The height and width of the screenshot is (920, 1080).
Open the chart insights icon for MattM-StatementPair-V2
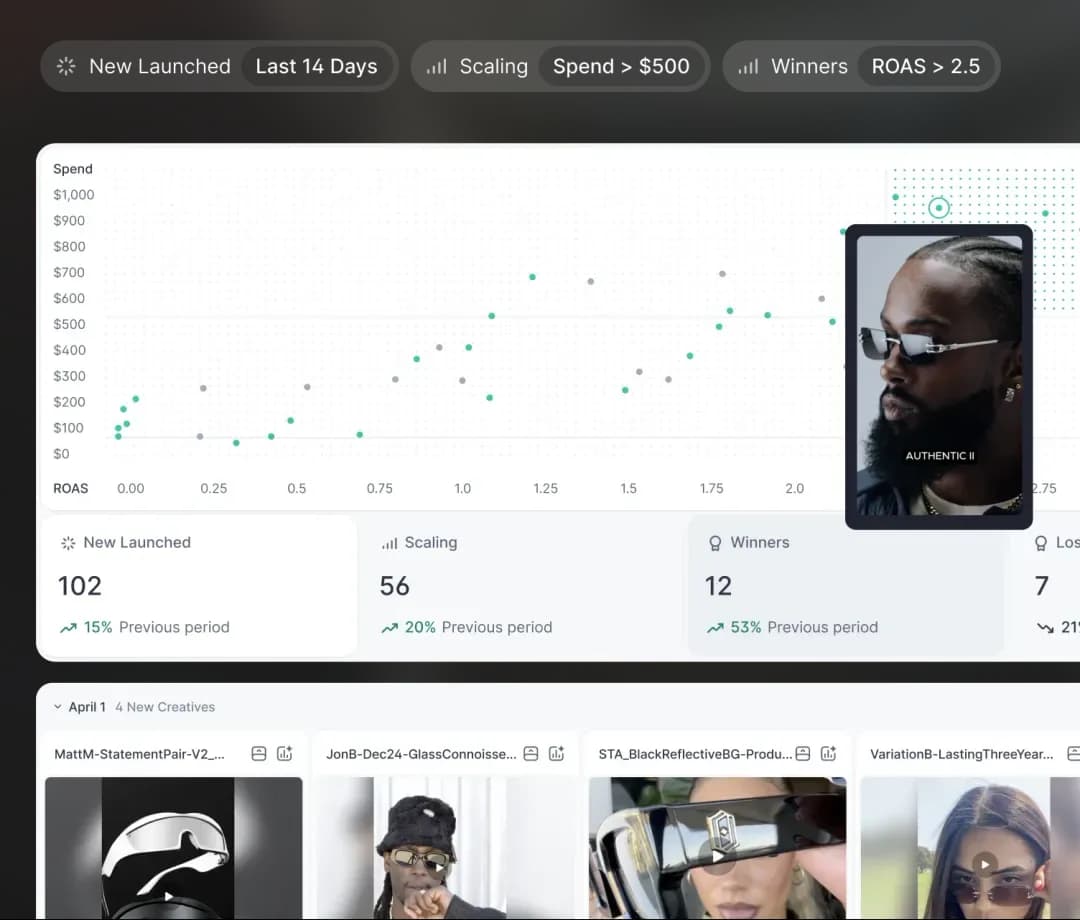coord(284,753)
